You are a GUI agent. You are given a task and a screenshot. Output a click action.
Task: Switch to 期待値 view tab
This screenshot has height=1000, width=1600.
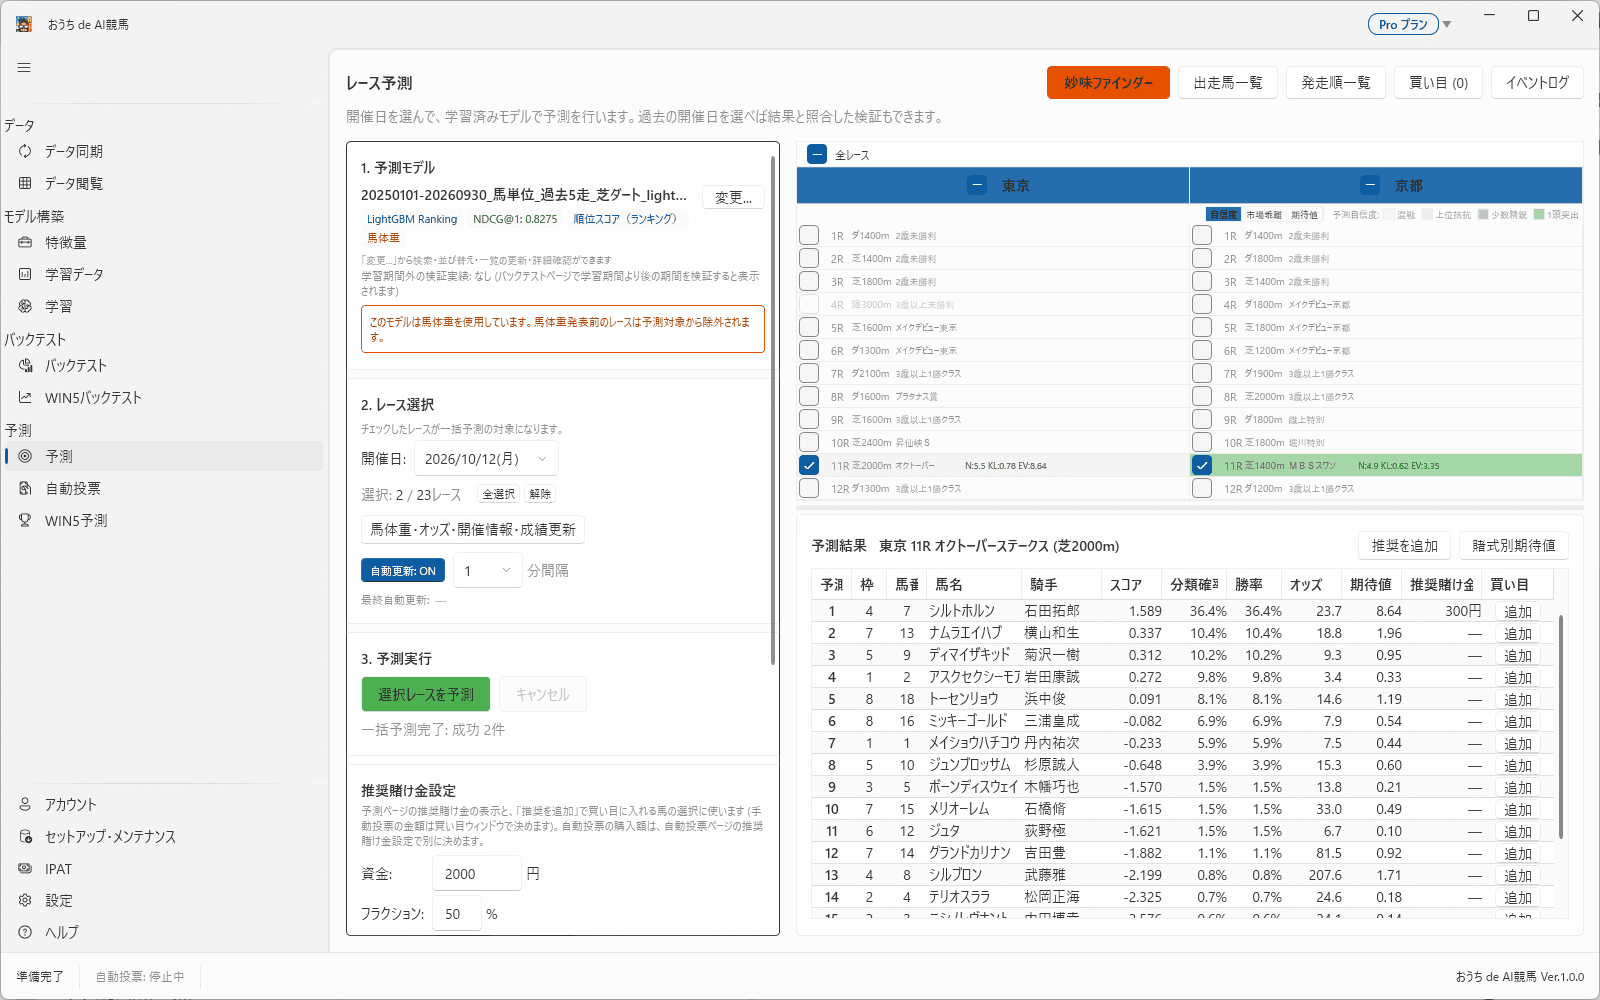click(1304, 215)
